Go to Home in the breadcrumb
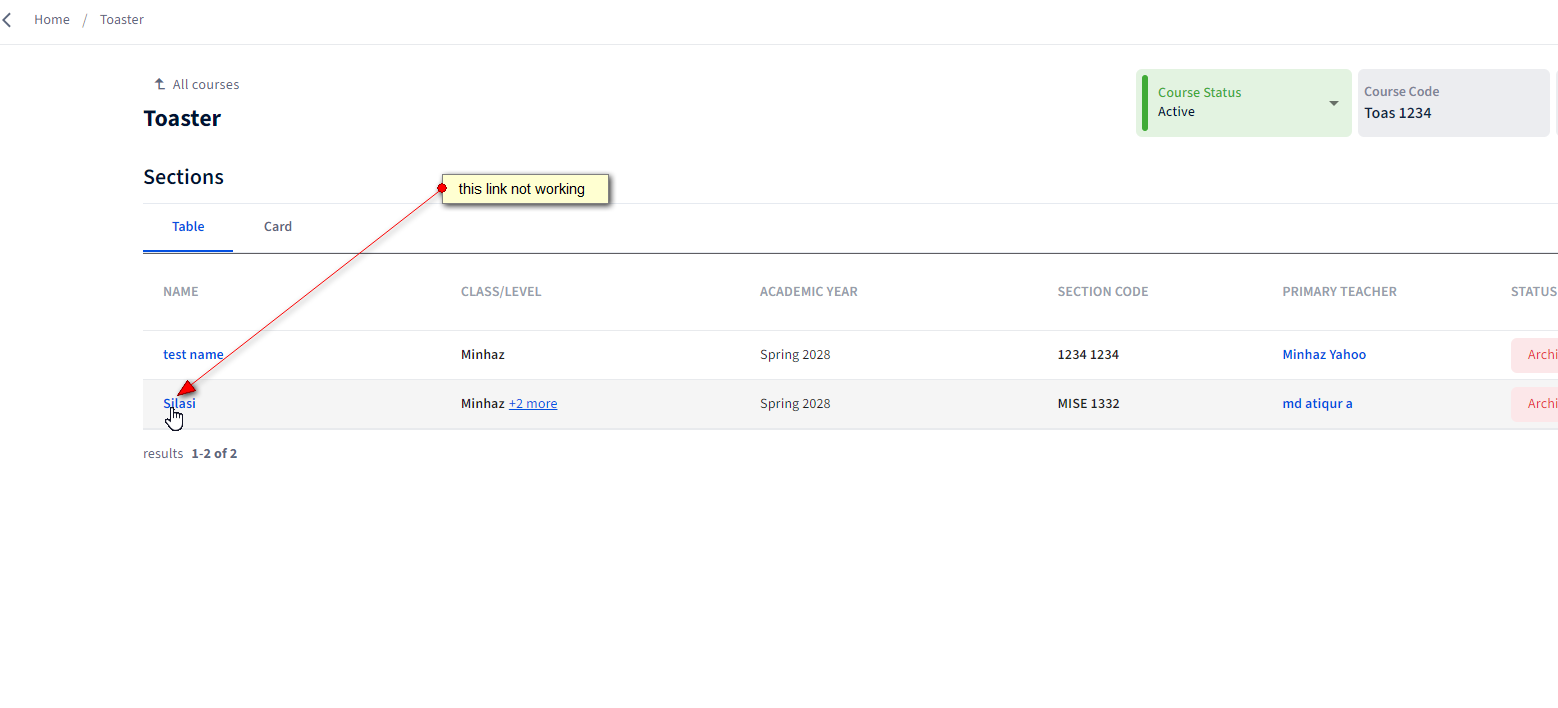The width and height of the screenshot is (1558, 708). pyautogui.click(x=52, y=20)
